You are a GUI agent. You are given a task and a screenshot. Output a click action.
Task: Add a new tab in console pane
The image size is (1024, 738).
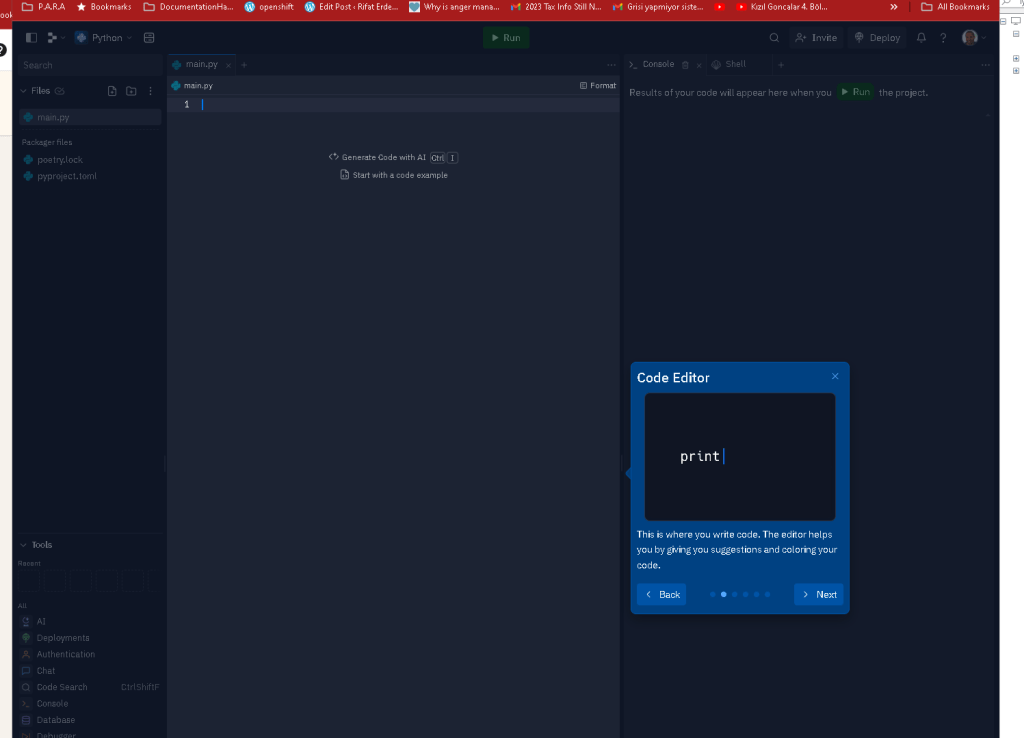click(x=781, y=65)
